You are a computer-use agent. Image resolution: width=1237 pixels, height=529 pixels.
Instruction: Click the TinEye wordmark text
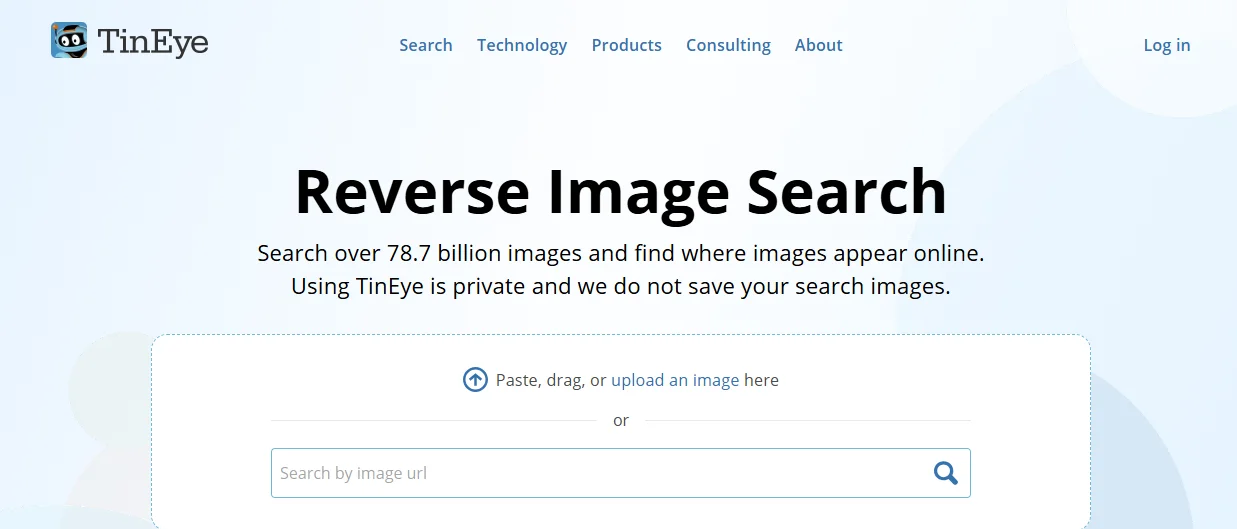click(153, 42)
